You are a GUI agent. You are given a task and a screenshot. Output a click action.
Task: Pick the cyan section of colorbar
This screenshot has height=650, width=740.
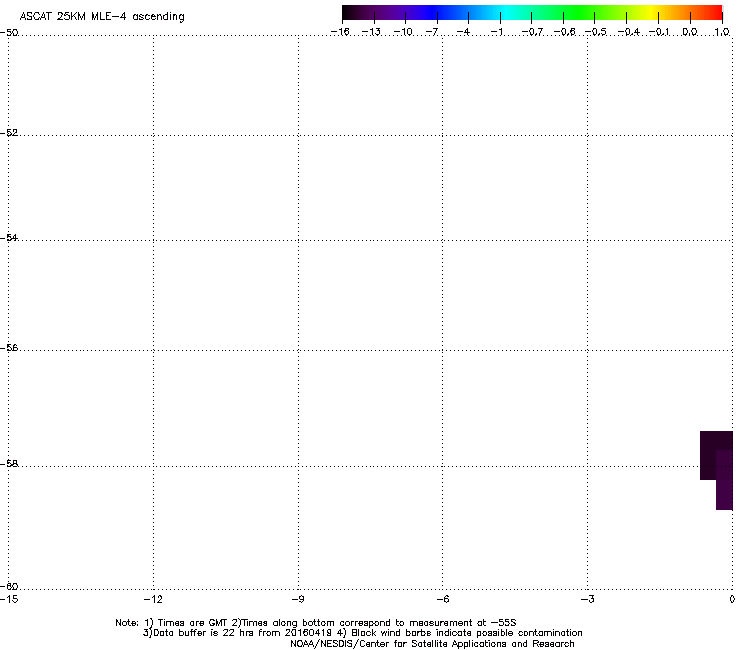point(505,13)
